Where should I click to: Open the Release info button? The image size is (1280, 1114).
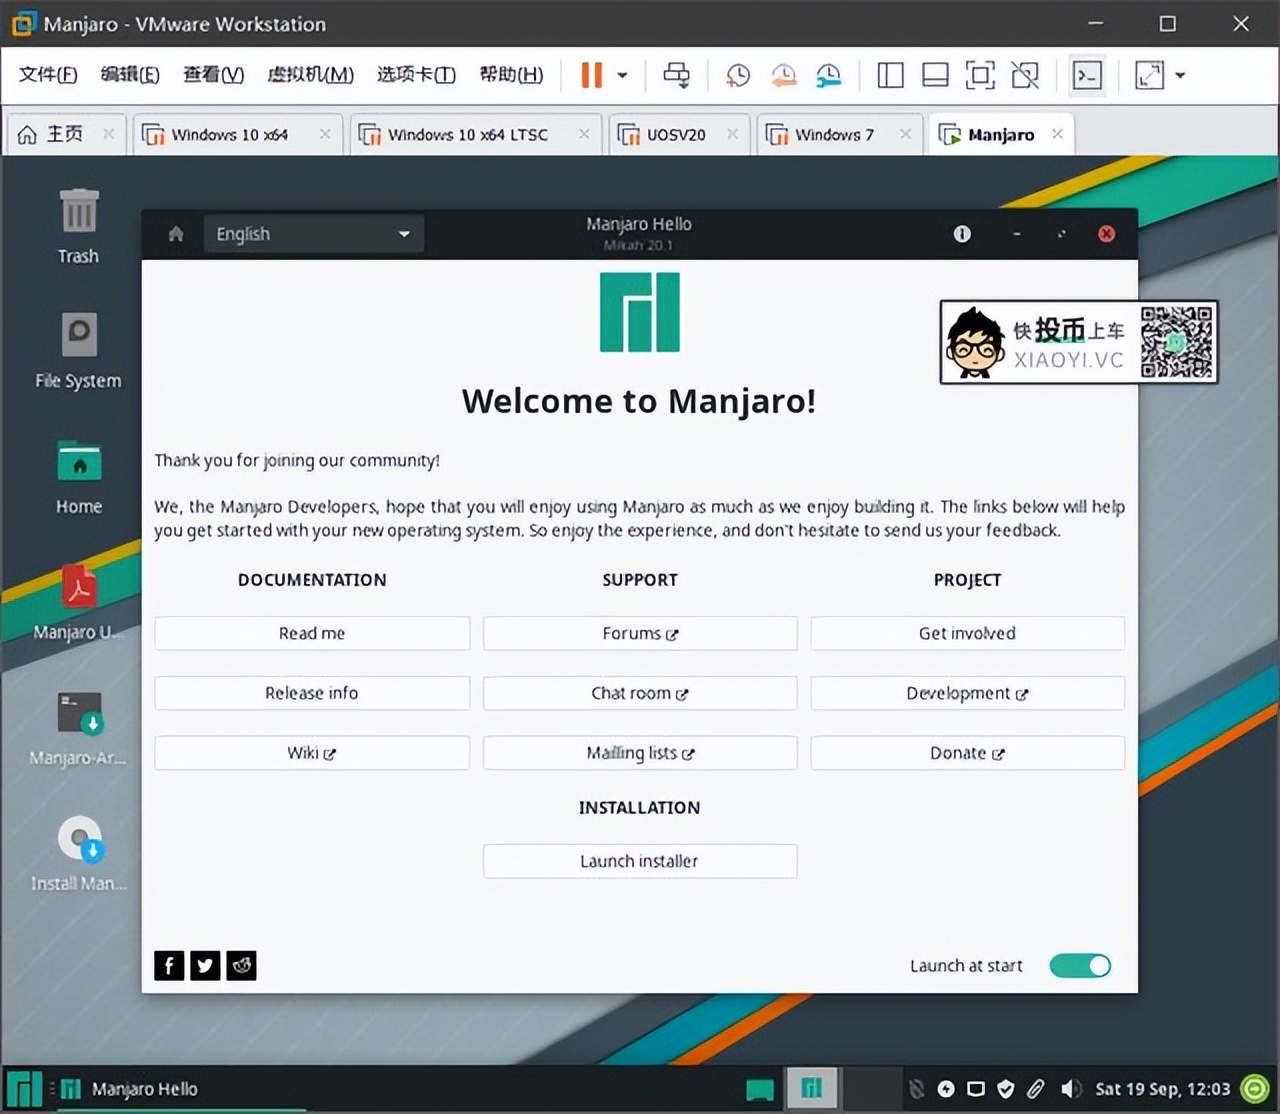click(311, 693)
